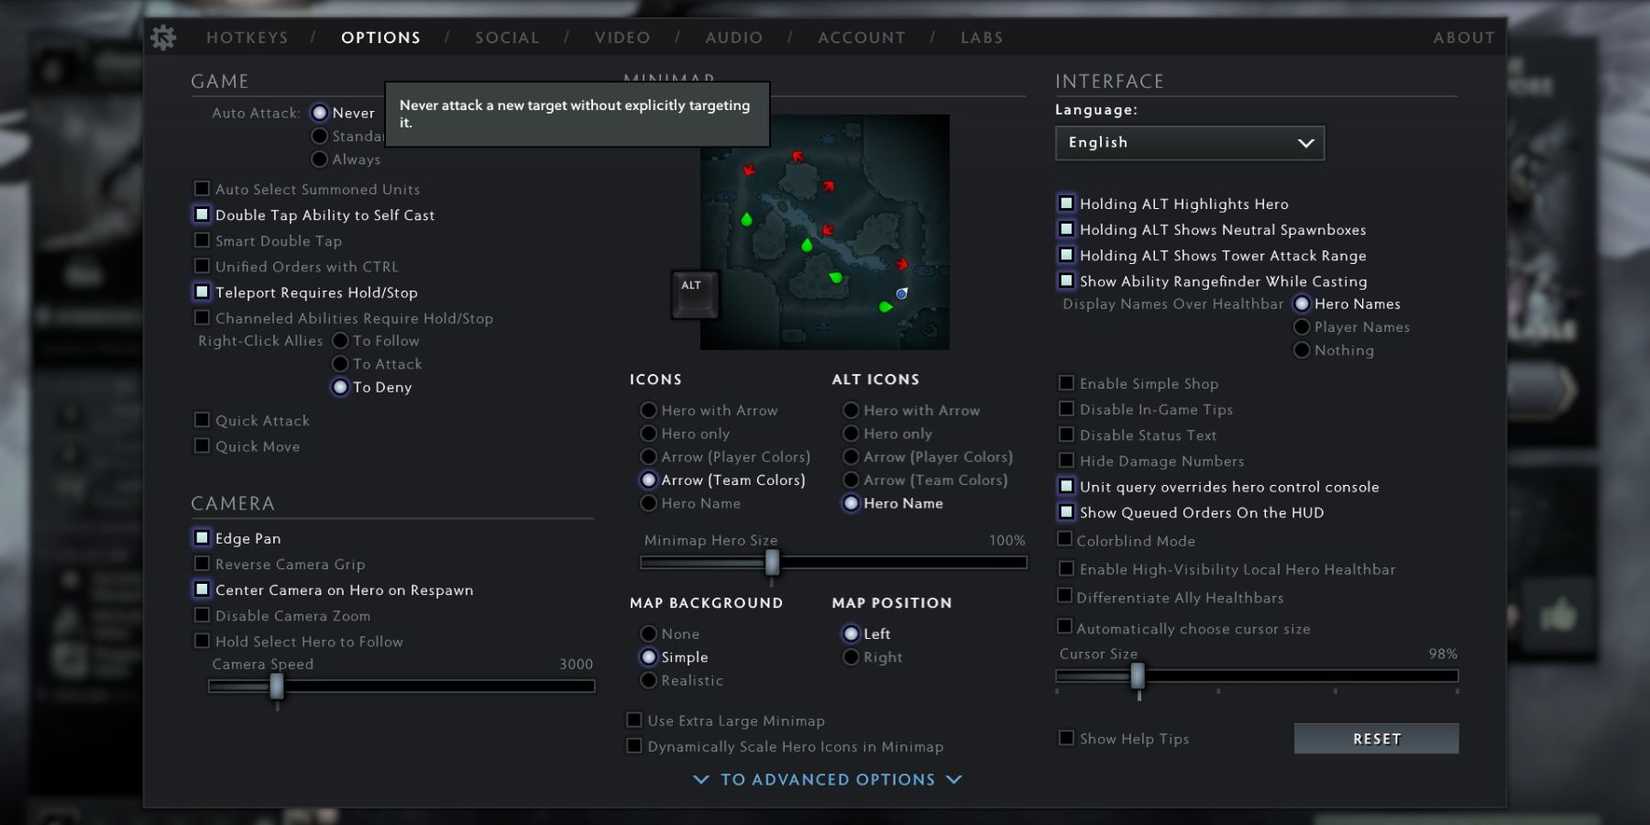This screenshot has width=1650, height=825.
Task: Toggle Holding ALT Highlights Hero
Action: (x=1067, y=203)
